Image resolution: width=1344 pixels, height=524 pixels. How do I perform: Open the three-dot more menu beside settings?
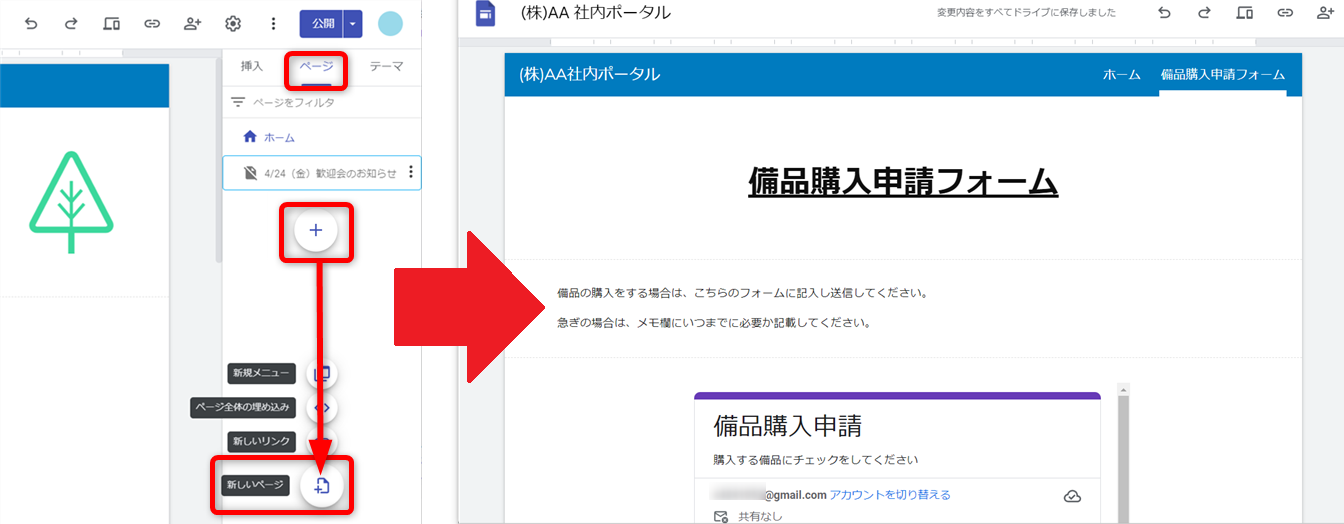[273, 24]
